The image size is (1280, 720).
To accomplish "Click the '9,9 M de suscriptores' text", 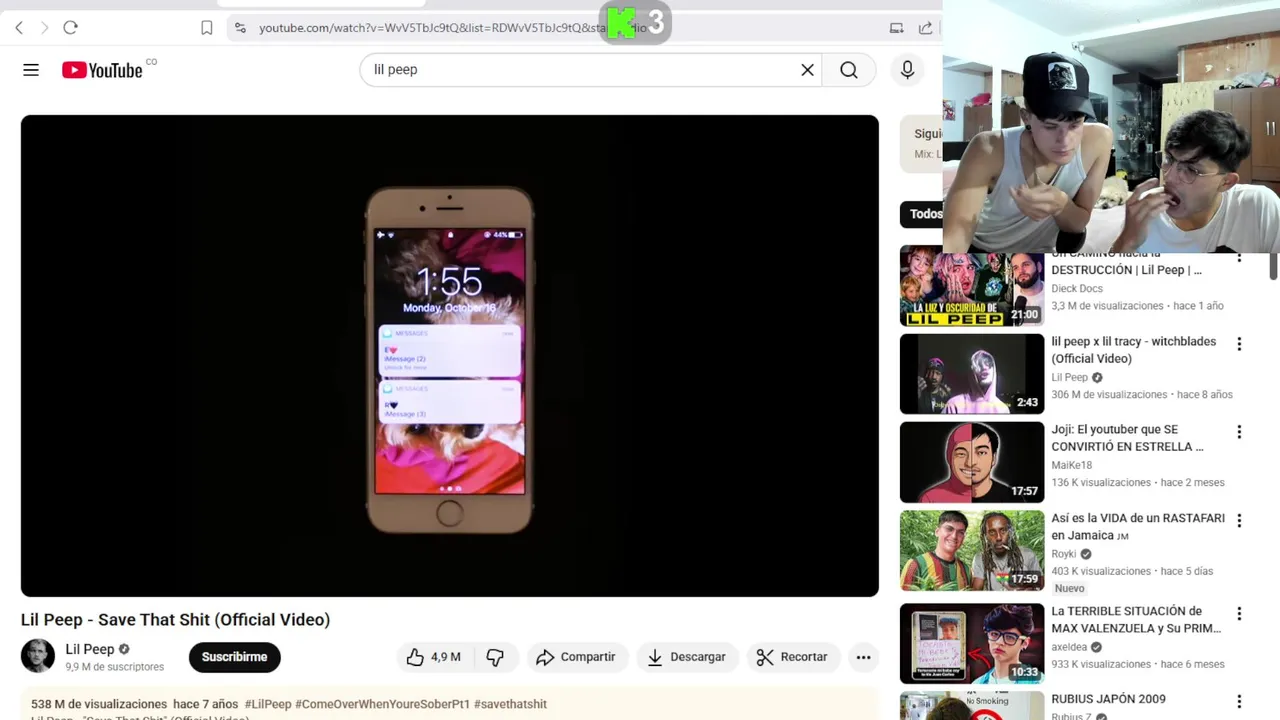I will [x=115, y=667].
